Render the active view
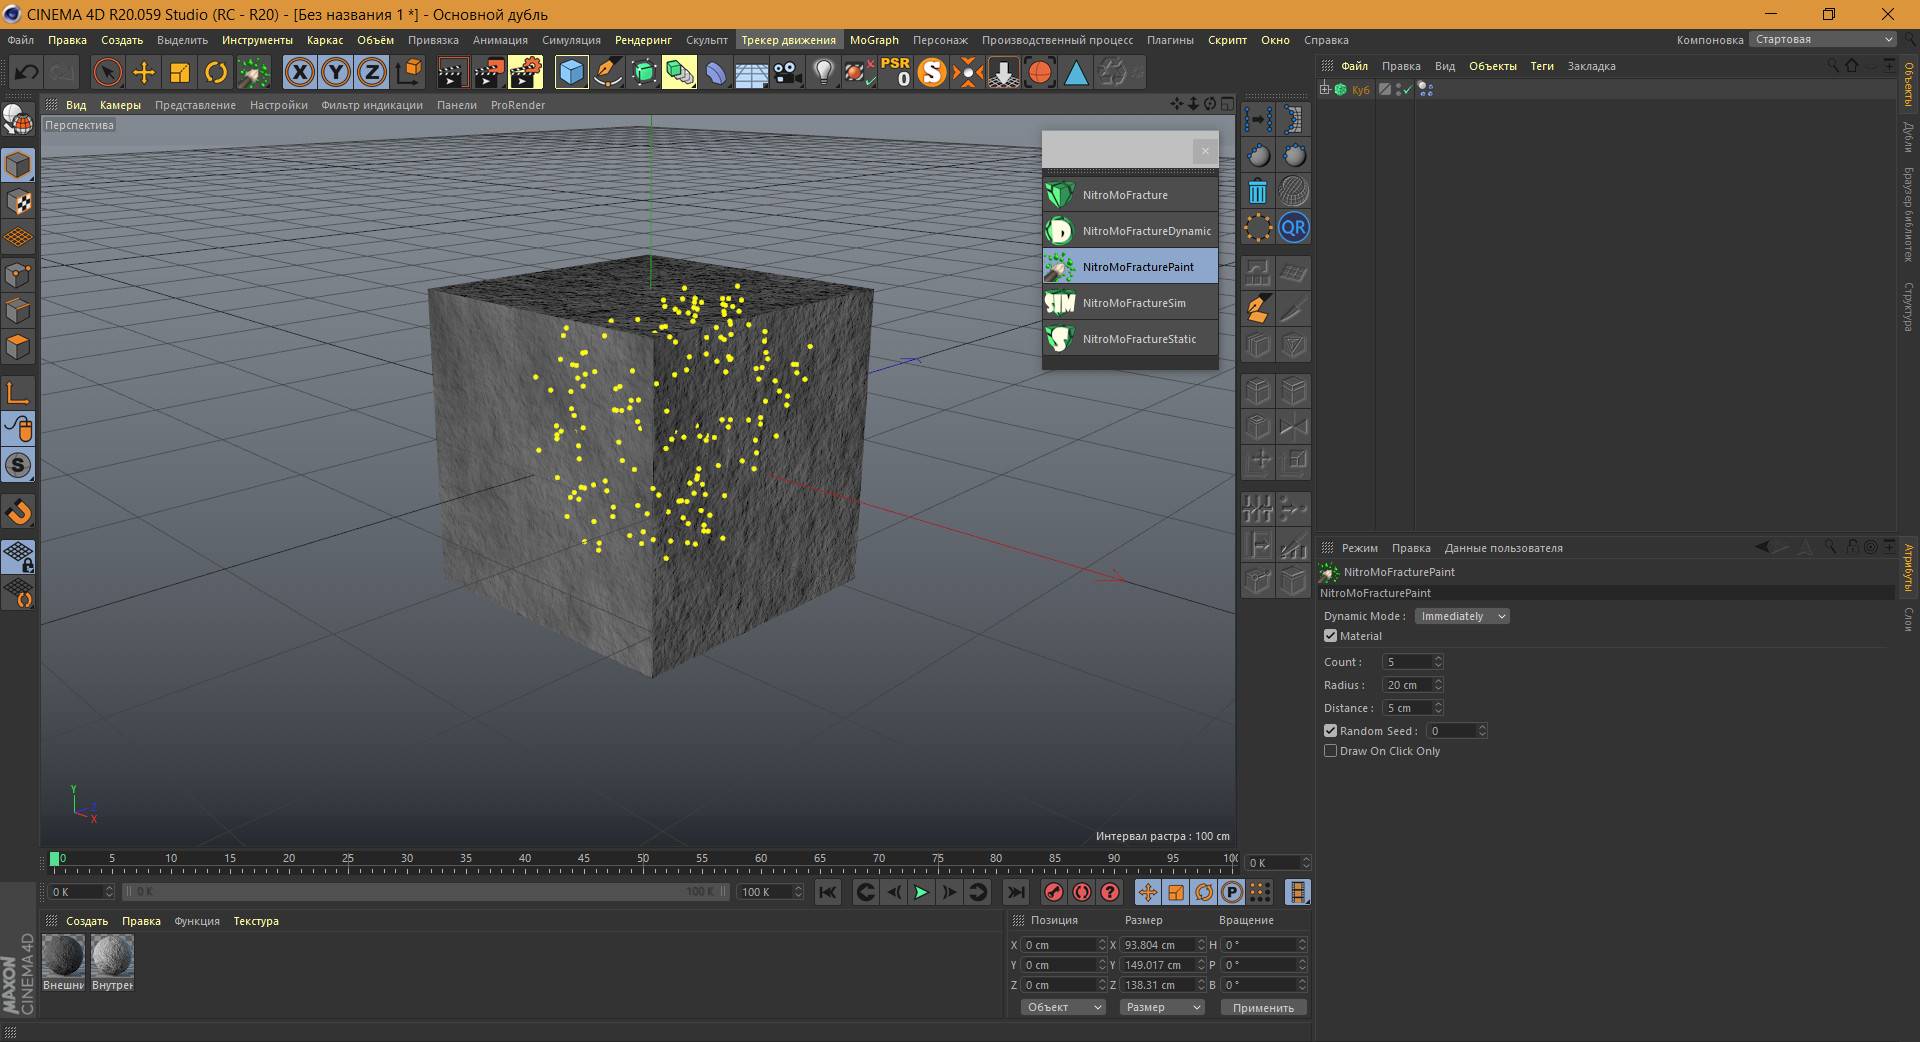This screenshot has height=1042, width=1920. point(452,72)
